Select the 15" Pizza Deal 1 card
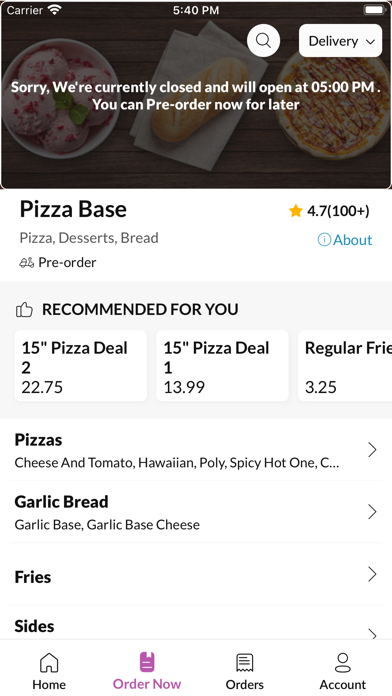 pyautogui.click(x=222, y=366)
